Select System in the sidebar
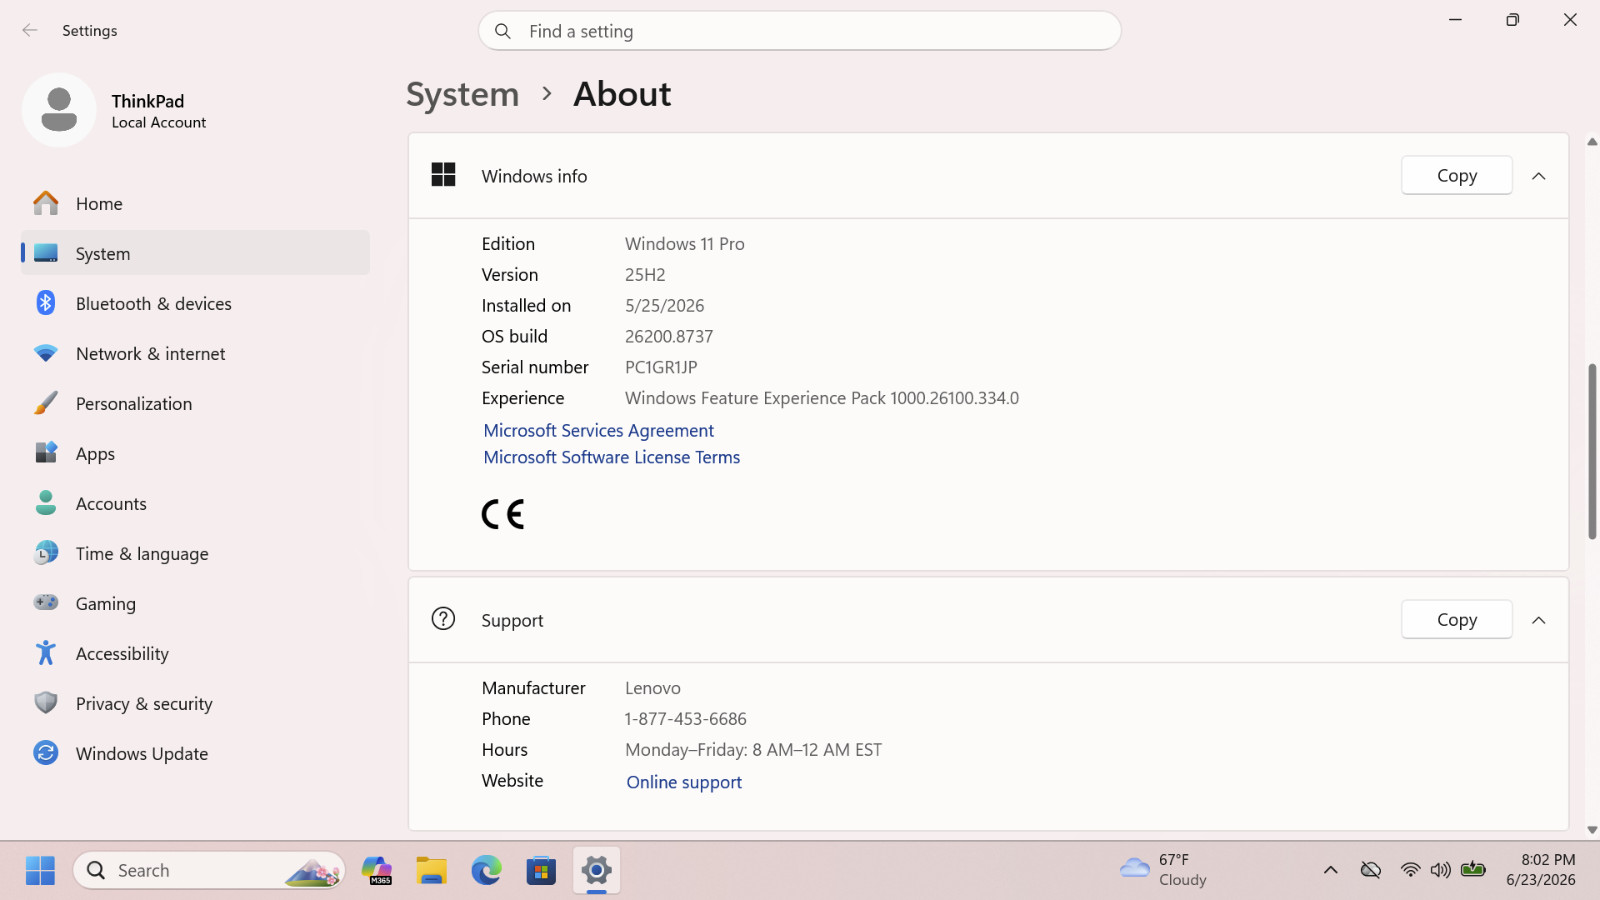 195,253
